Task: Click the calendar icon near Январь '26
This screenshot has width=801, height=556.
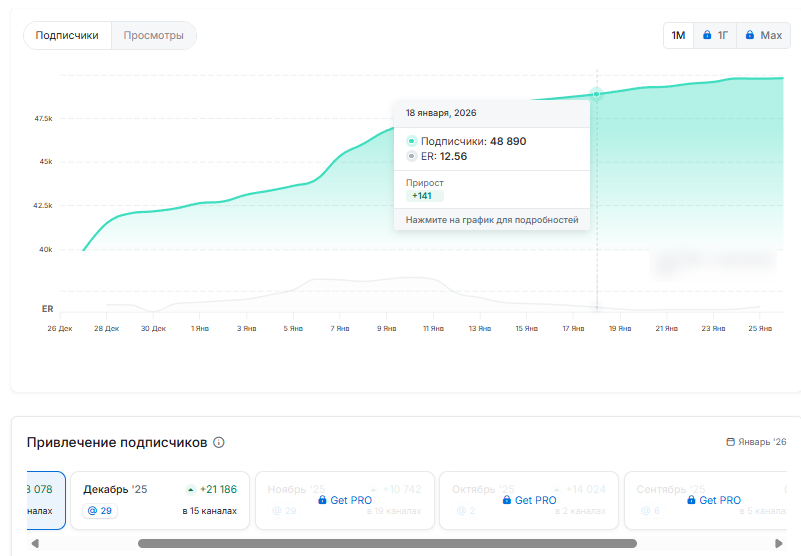Action: pos(731,442)
